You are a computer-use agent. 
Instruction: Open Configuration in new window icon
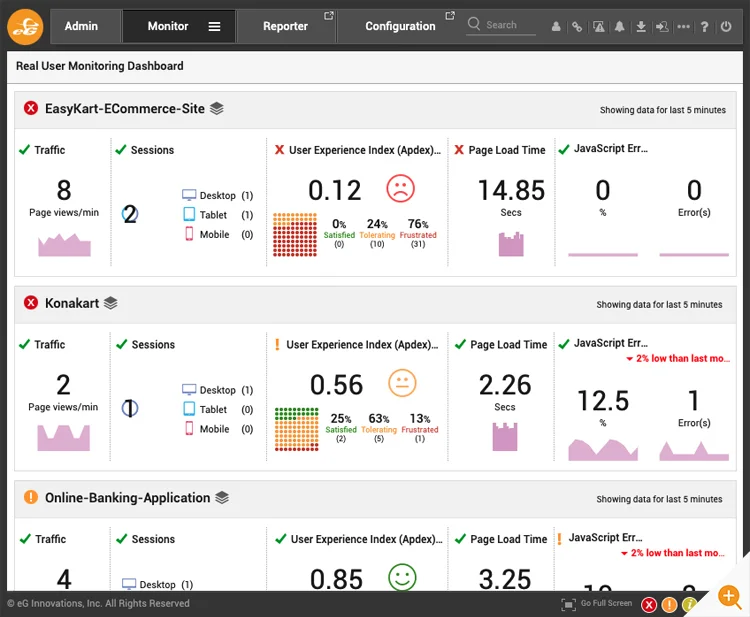tap(450, 16)
